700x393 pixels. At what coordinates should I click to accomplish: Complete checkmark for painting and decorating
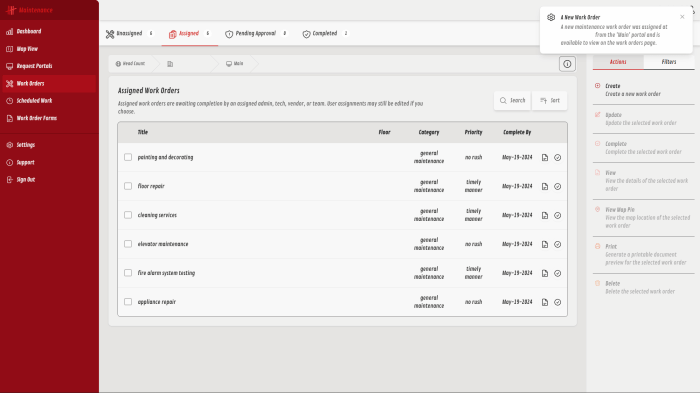tap(558, 158)
